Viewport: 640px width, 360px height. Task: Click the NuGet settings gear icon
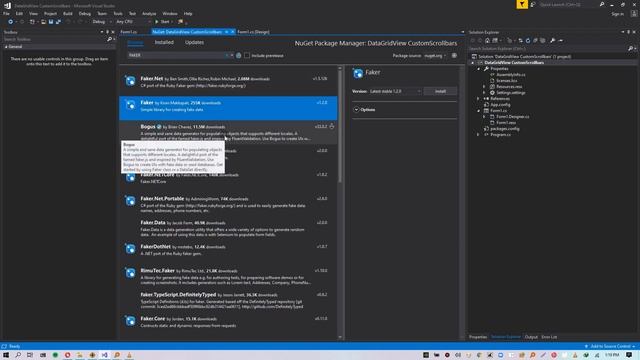[454, 56]
